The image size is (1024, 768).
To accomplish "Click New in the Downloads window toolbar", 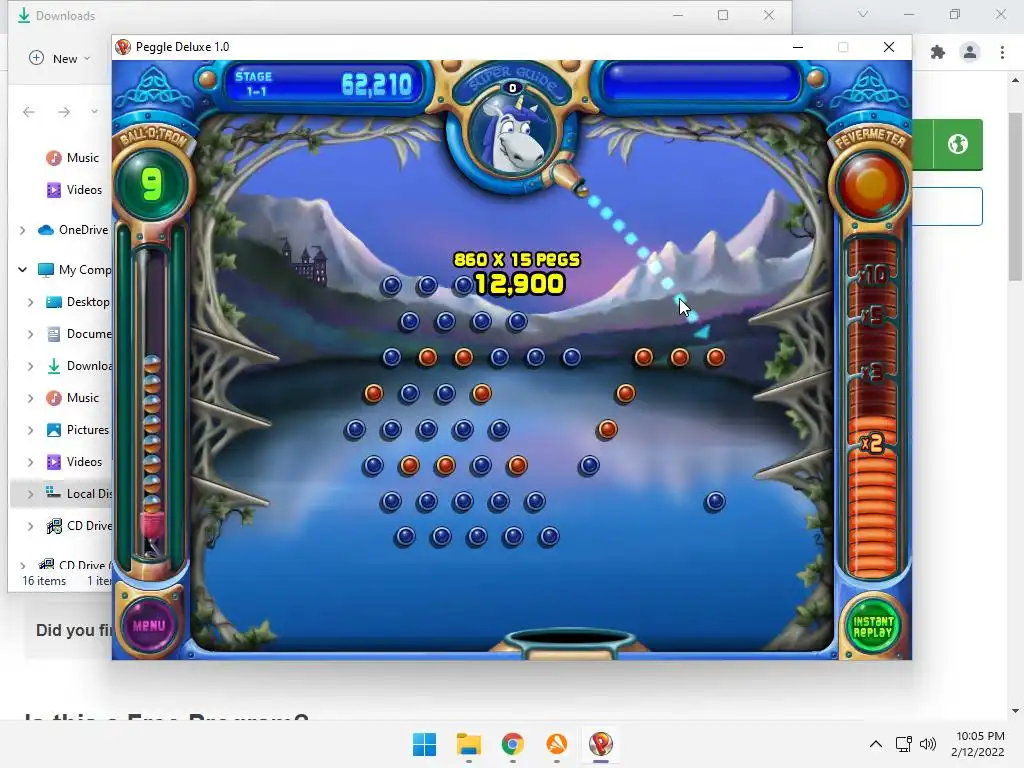I will [x=59, y=58].
